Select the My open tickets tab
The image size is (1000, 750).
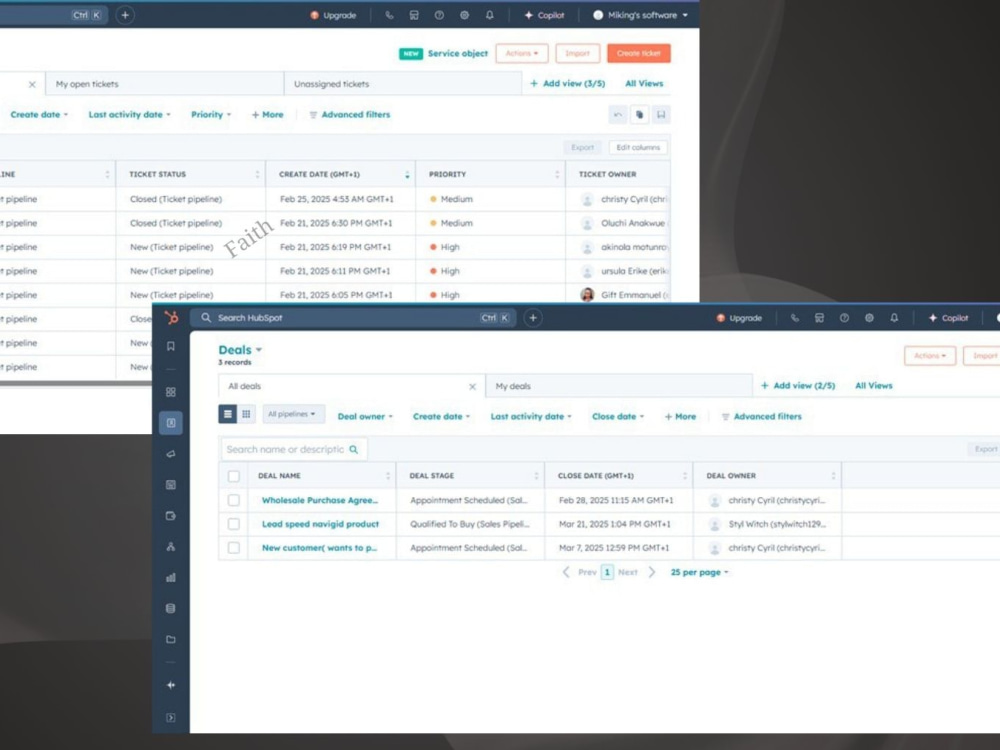click(x=165, y=84)
